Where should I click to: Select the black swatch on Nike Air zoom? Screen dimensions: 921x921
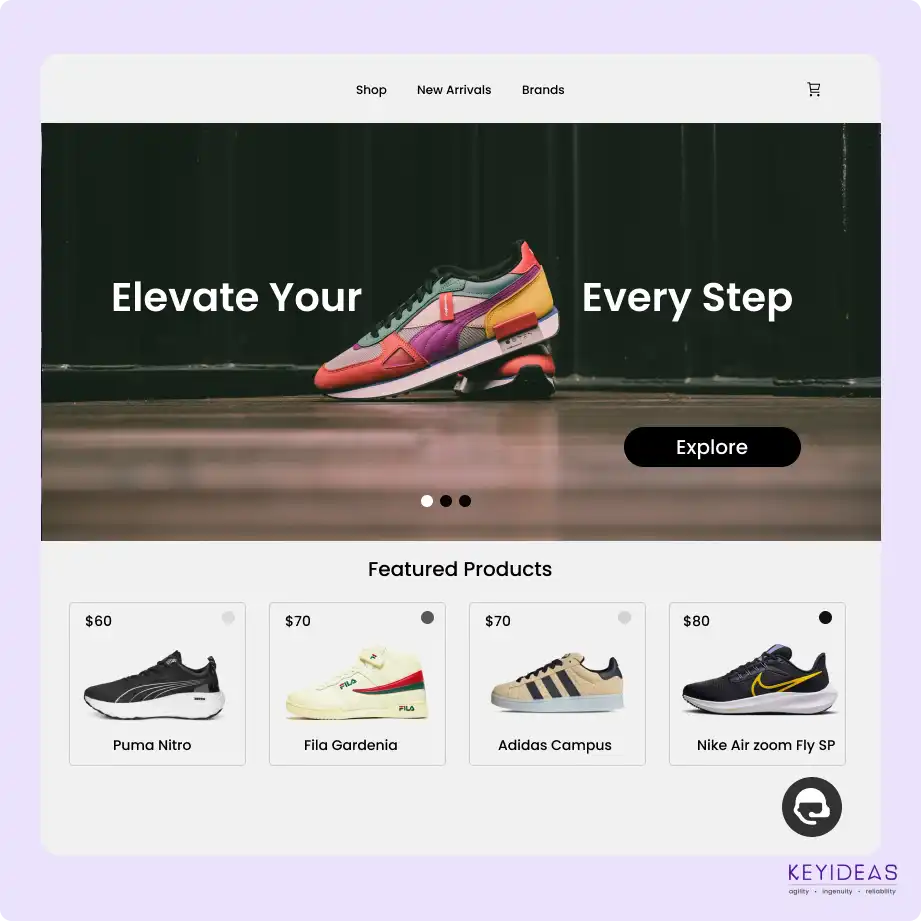(x=825, y=617)
